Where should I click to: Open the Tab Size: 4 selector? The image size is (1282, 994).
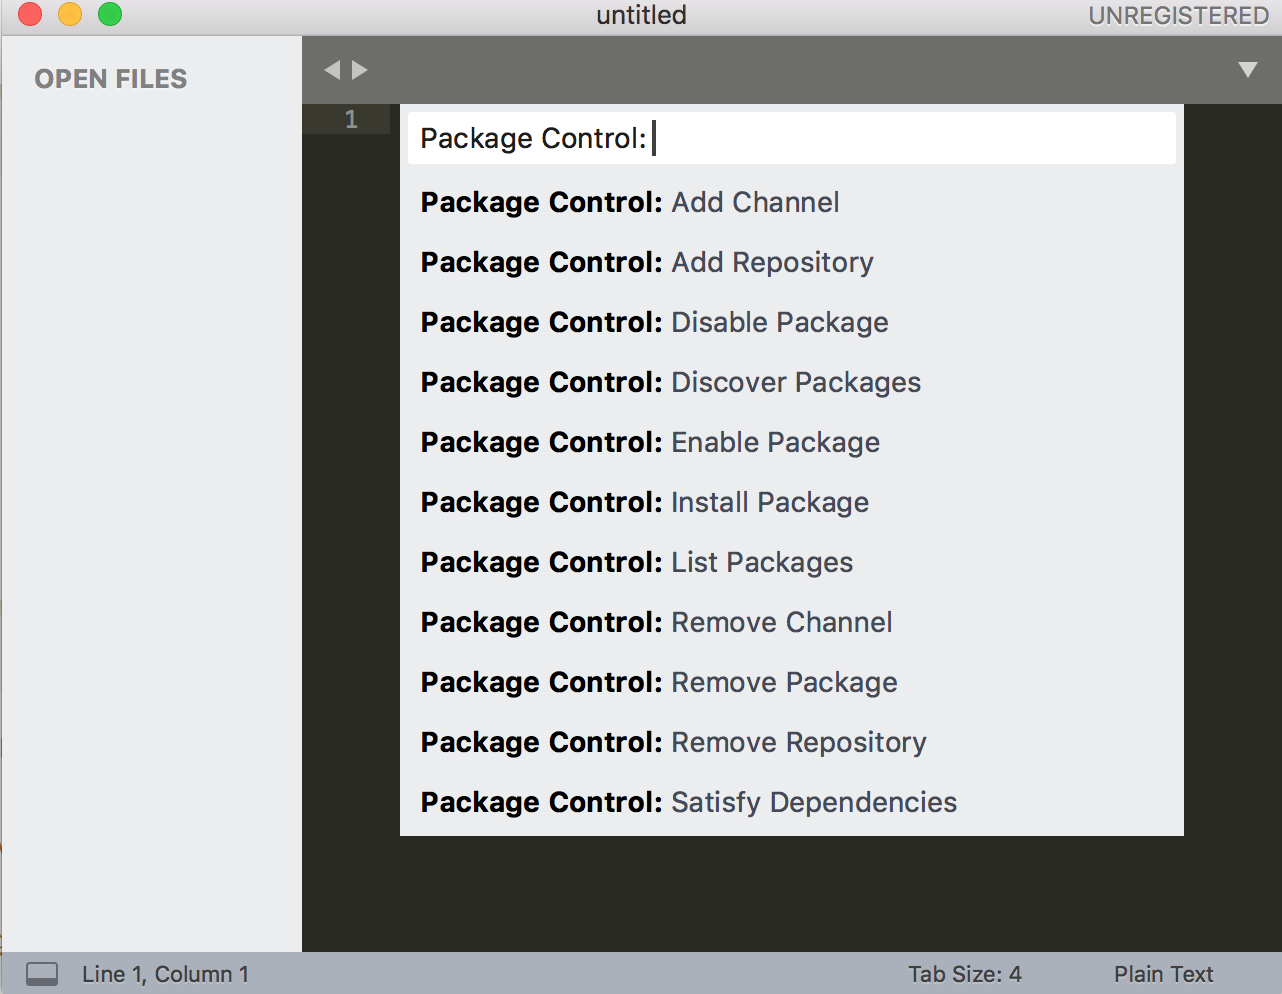[965, 974]
